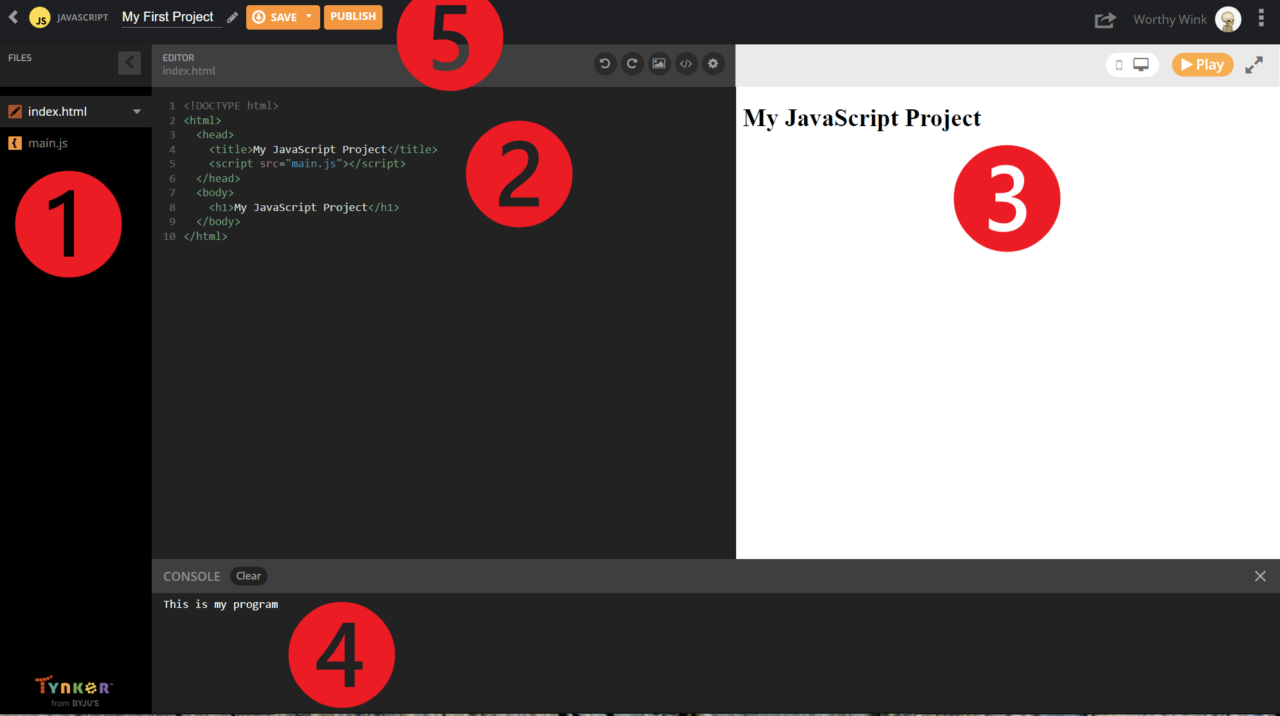Open the three-dot more options menu
Viewport: 1280px width, 716px height.
tap(1261, 19)
